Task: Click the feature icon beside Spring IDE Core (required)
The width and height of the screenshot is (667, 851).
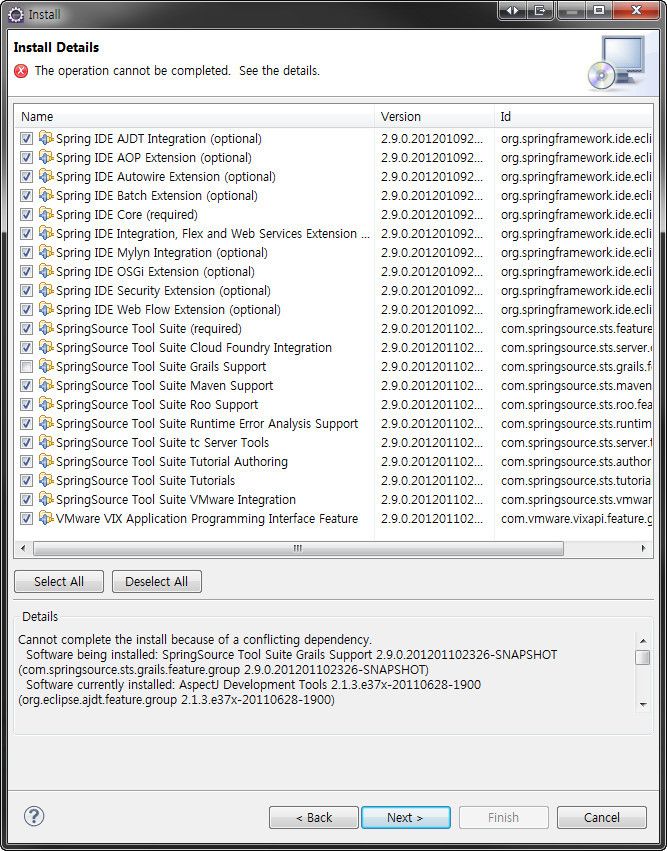Action: pyautogui.click(x=46, y=214)
